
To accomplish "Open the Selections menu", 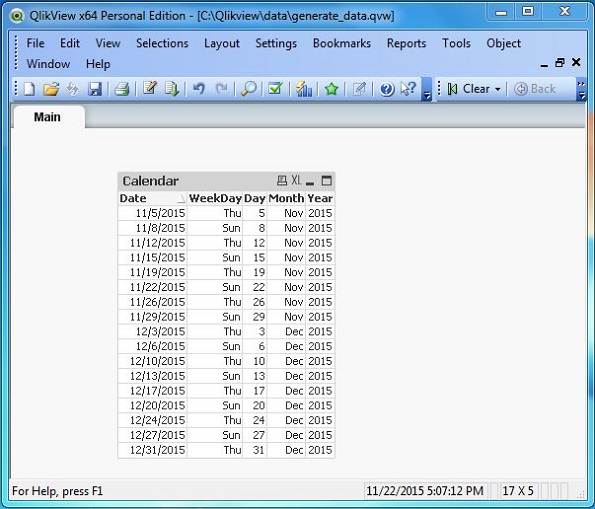I will 162,43.
